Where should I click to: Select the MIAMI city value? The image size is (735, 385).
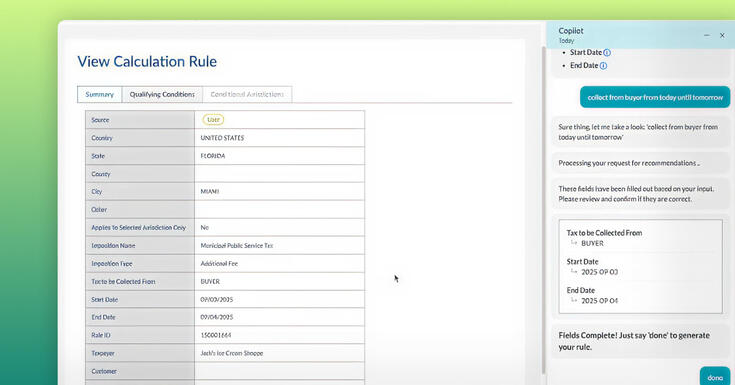click(x=210, y=191)
